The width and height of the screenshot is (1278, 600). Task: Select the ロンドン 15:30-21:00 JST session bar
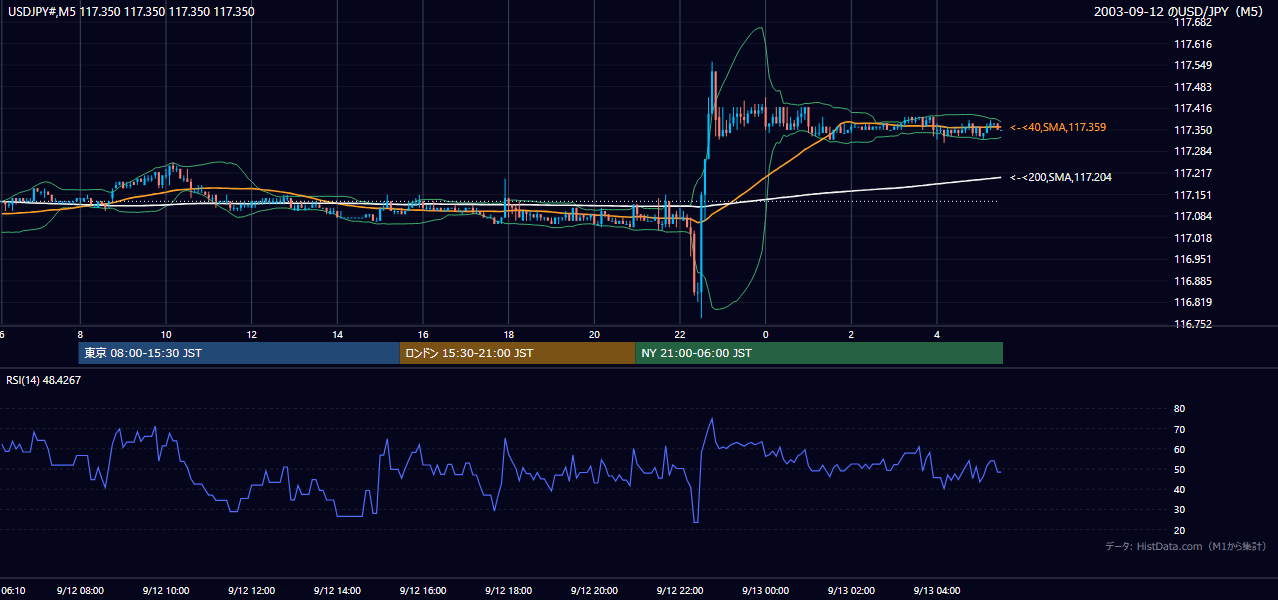pyautogui.click(x=517, y=353)
